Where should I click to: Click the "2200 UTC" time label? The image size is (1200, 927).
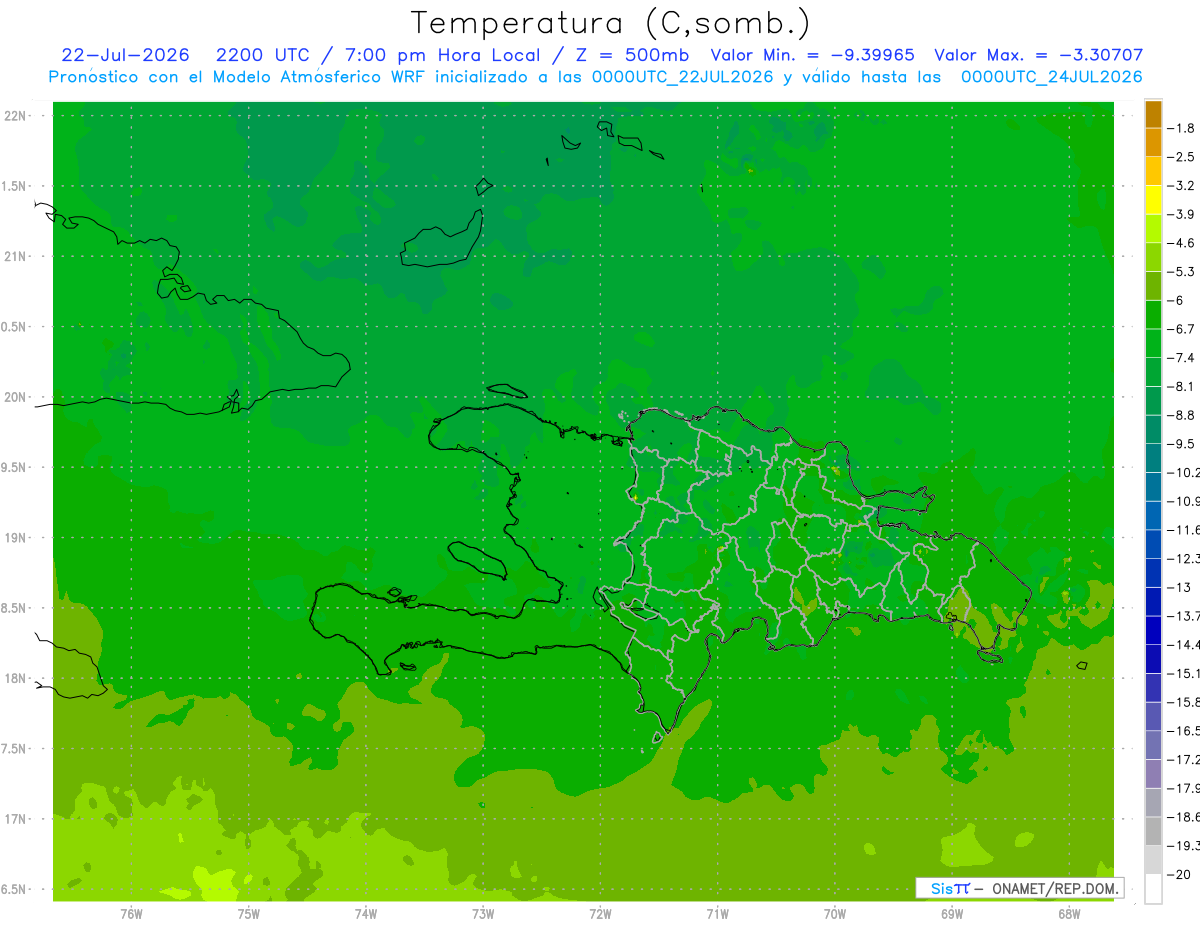pyautogui.click(x=262, y=55)
